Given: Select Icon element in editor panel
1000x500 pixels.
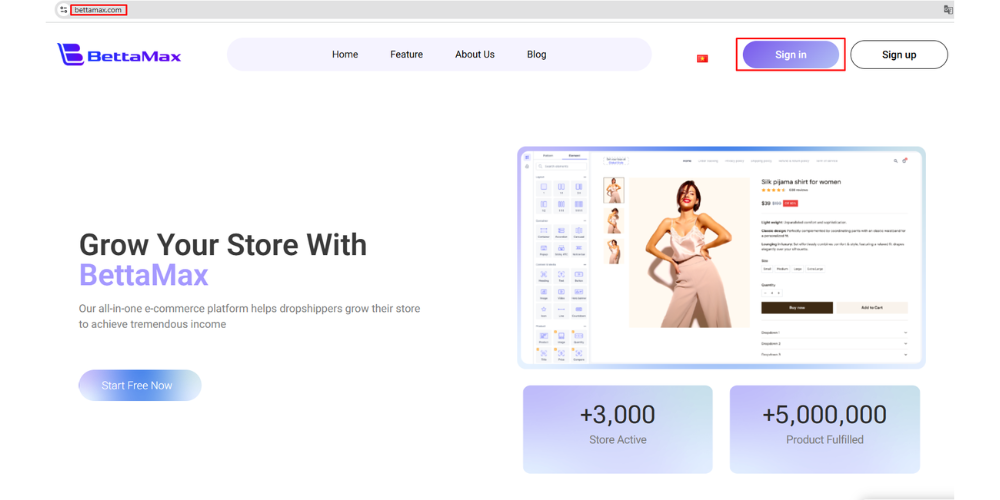Looking at the screenshot, I should click(544, 311).
